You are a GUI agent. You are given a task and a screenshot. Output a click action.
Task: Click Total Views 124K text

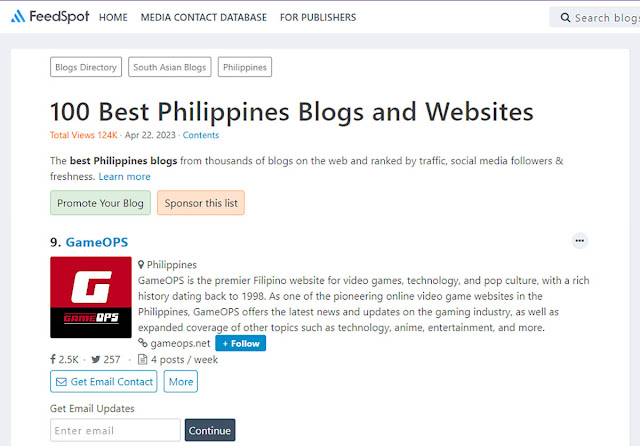click(84, 135)
